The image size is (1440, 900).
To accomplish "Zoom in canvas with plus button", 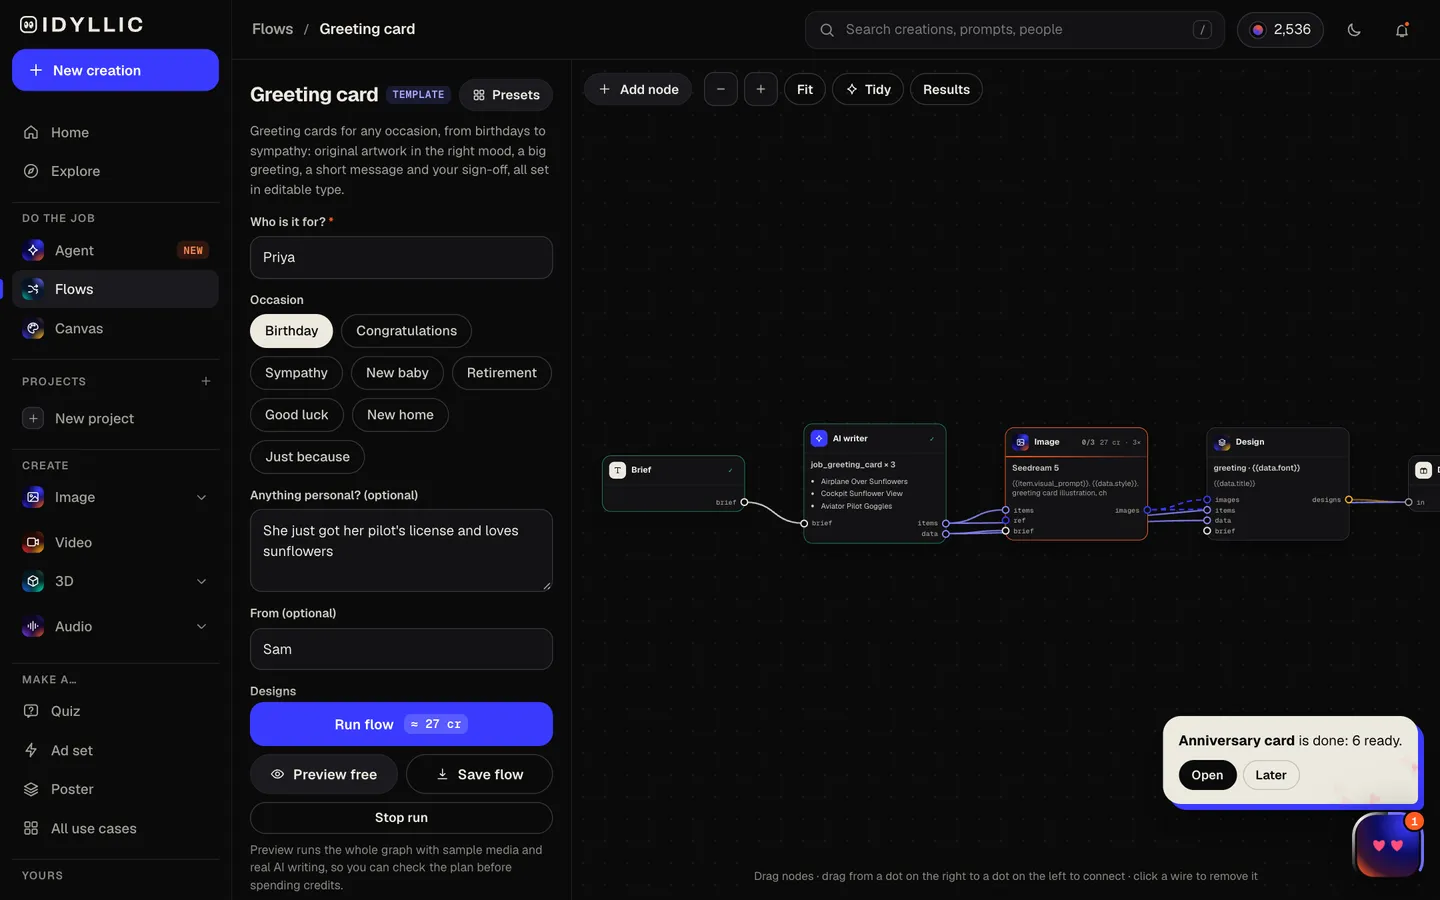I will pyautogui.click(x=761, y=89).
